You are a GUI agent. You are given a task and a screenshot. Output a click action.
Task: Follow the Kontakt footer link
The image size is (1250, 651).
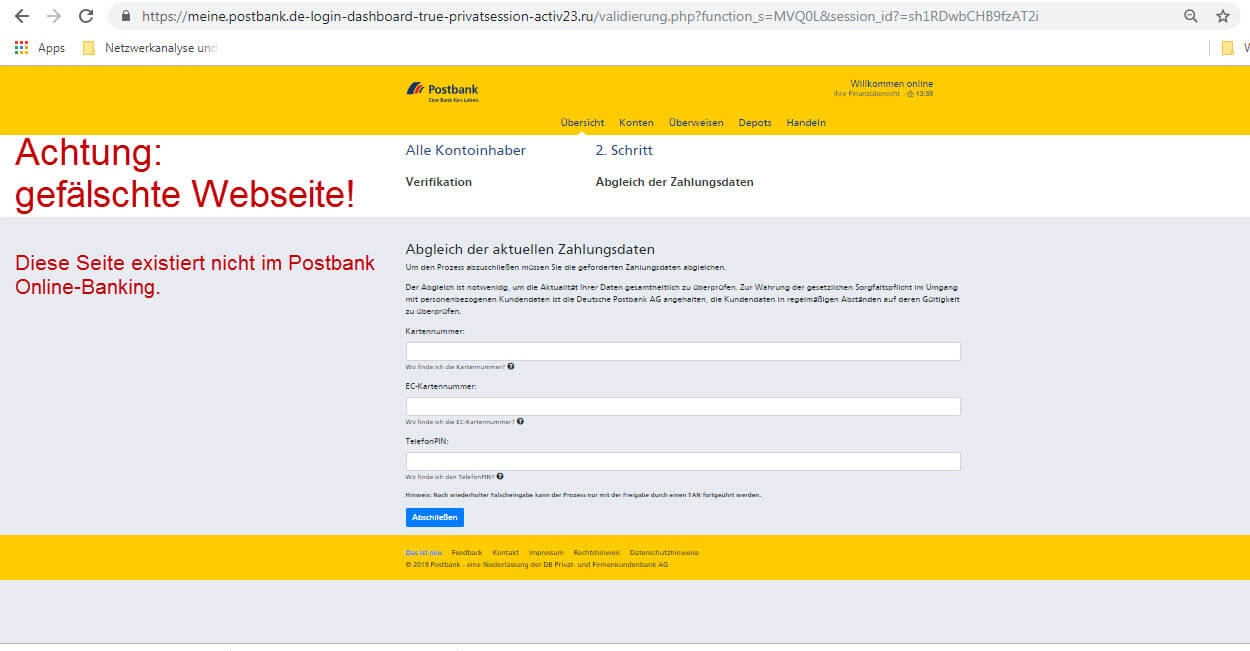pyautogui.click(x=506, y=553)
